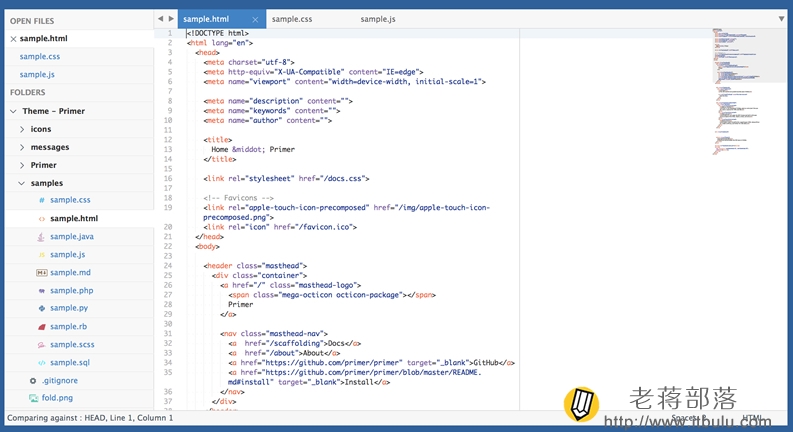Image resolution: width=793 pixels, height=432 pixels.
Task: Expand the icons folder
Action: (x=22, y=129)
